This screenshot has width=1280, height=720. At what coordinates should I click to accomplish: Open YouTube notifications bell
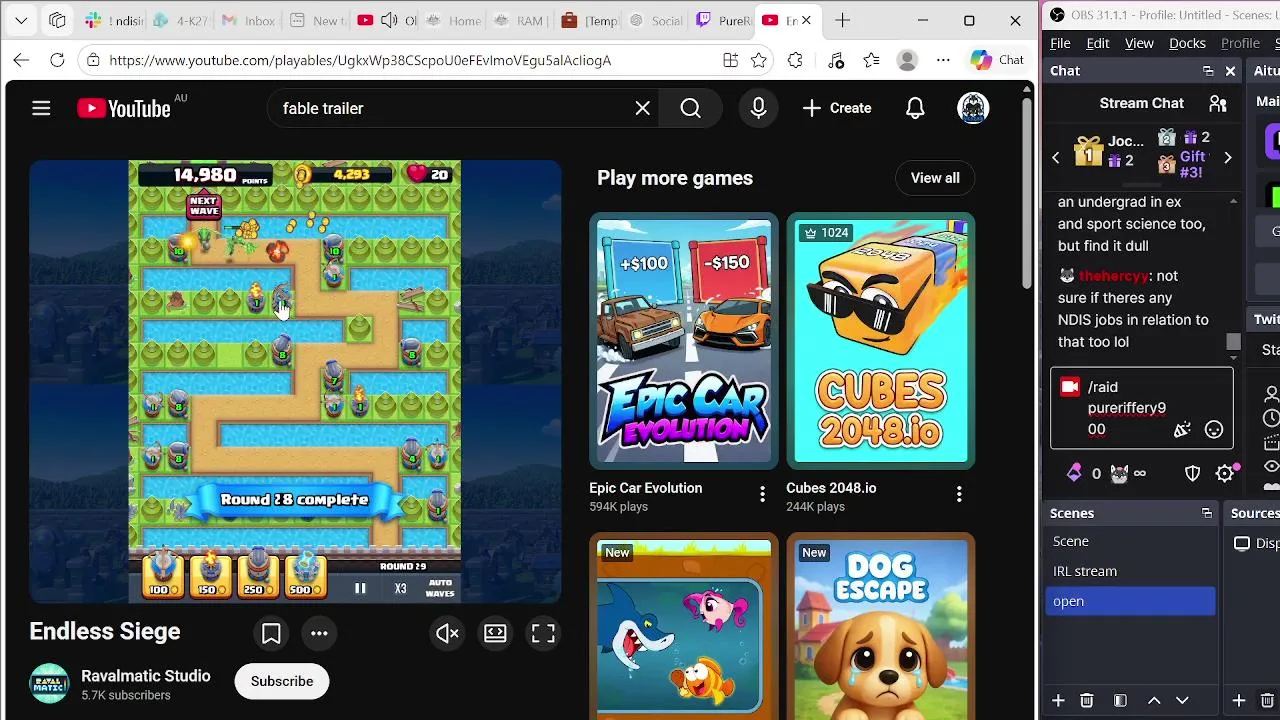(915, 108)
